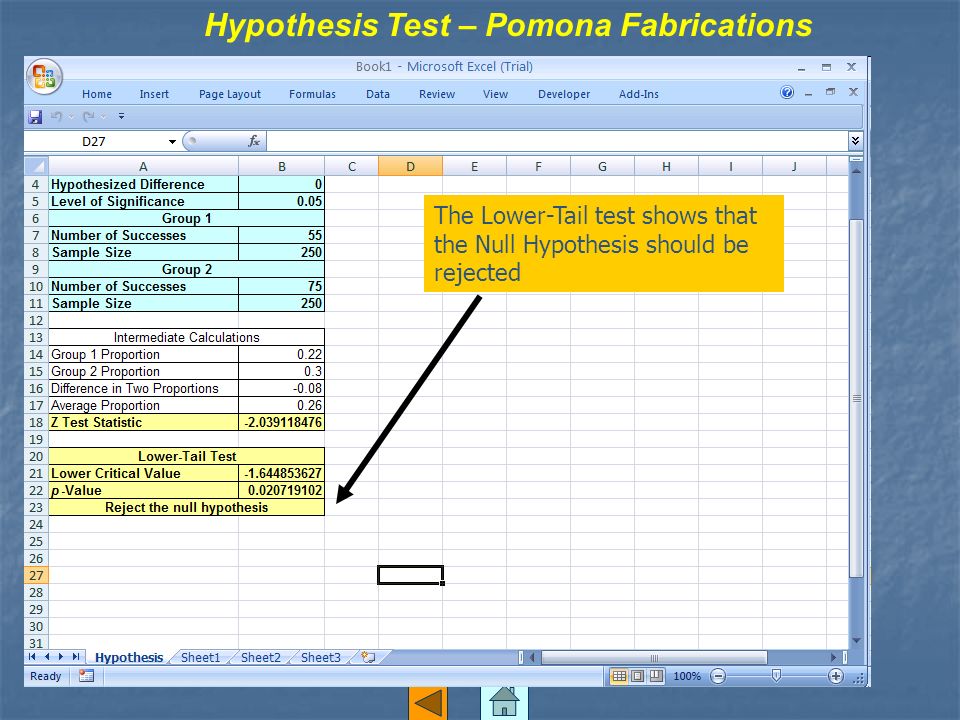
Task: Open the Developer ribbon tab
Action: 564,94
